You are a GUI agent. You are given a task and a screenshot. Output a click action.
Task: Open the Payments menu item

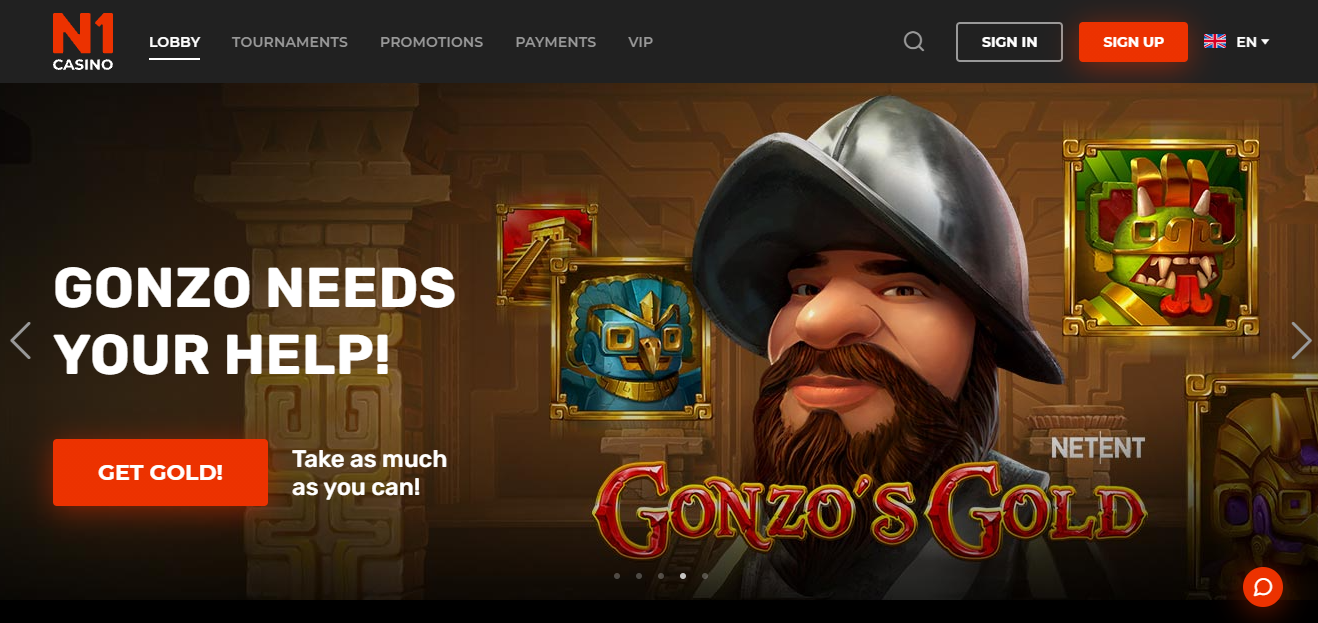click(555, 42)
